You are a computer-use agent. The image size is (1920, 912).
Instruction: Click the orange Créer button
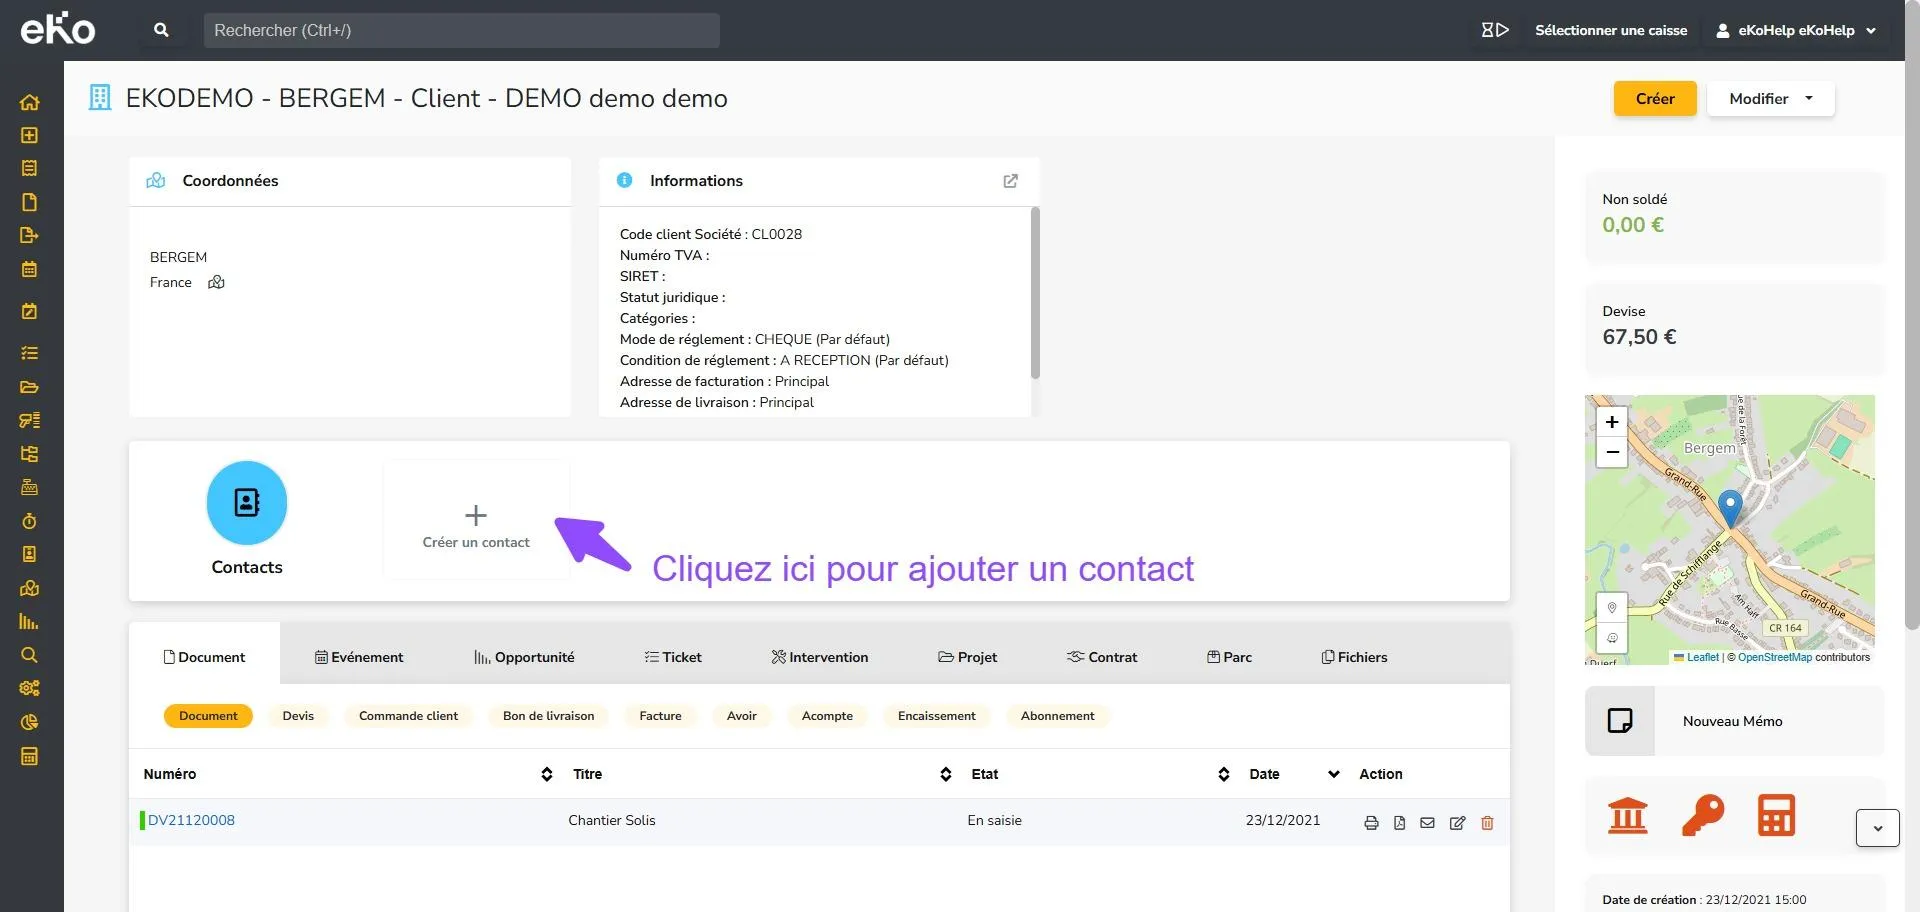click(x=1655, y=98)
